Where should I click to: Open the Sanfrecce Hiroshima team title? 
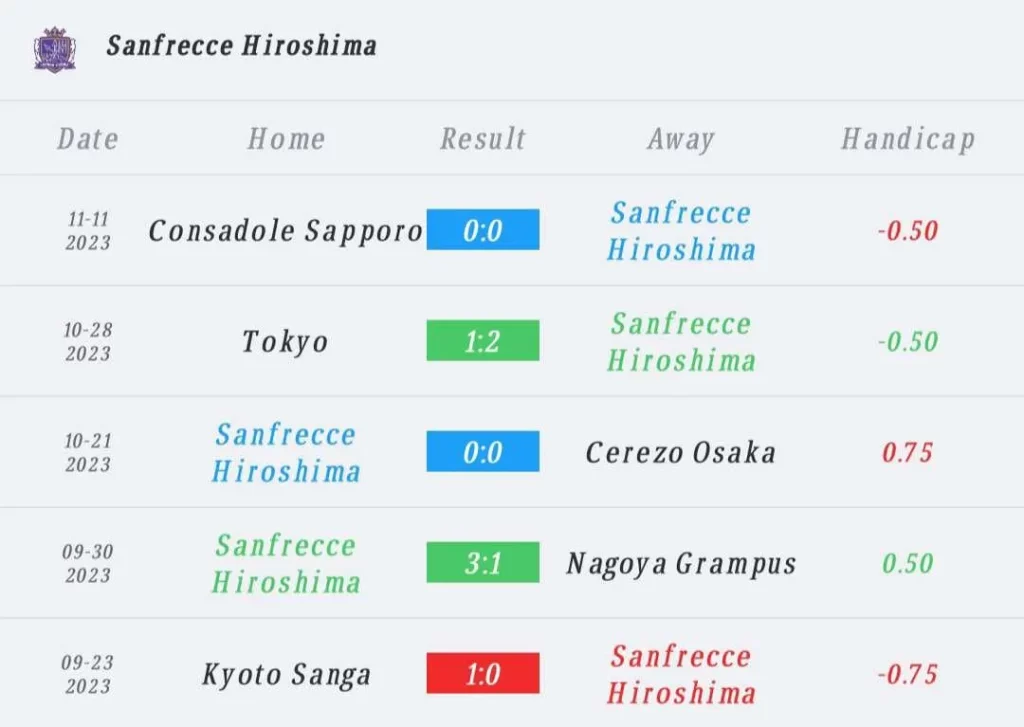click(242, 46)
